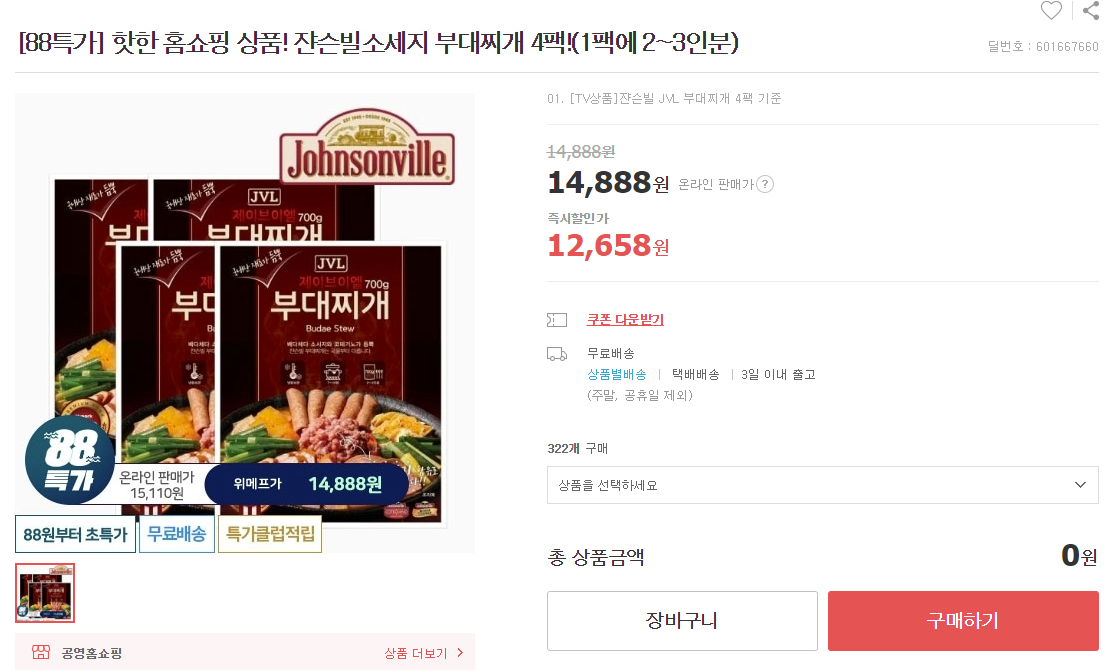Select the product thumbnail under main image

[45, 593]
